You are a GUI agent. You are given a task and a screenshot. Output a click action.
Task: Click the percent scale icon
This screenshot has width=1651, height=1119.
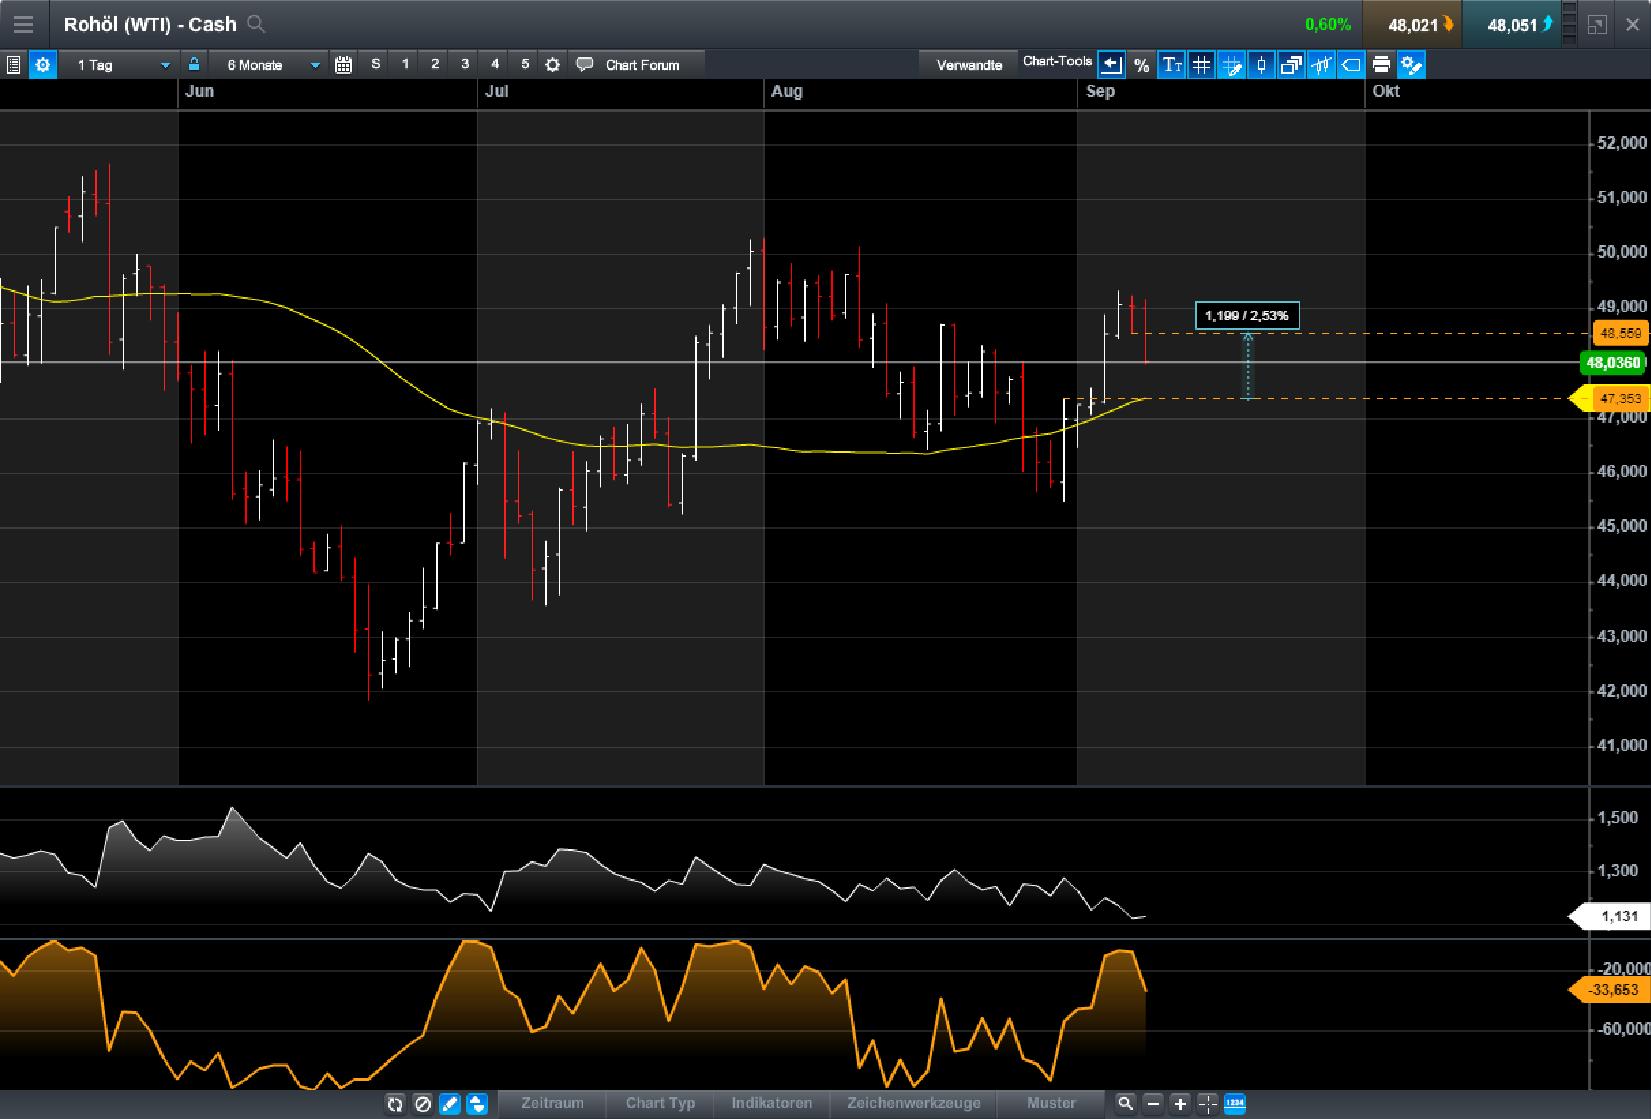point(1141,64)
